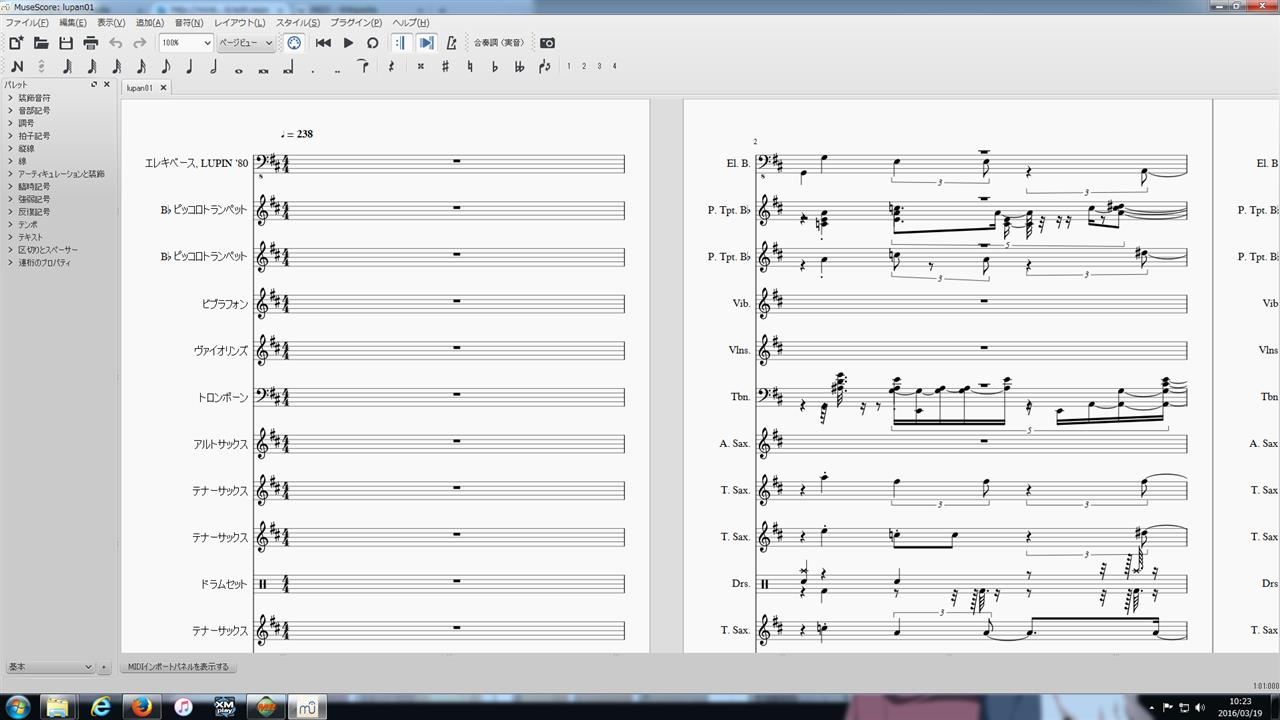This screenshot has width=1280, height=720.
Task: Open 編集(E) menu
Action: pos(73,22)
